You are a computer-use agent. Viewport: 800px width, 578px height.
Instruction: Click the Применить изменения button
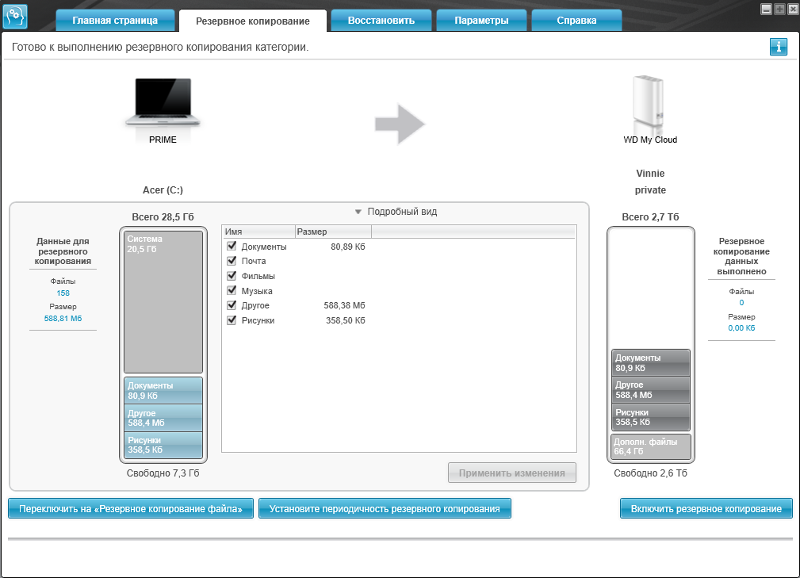point(512,473)
